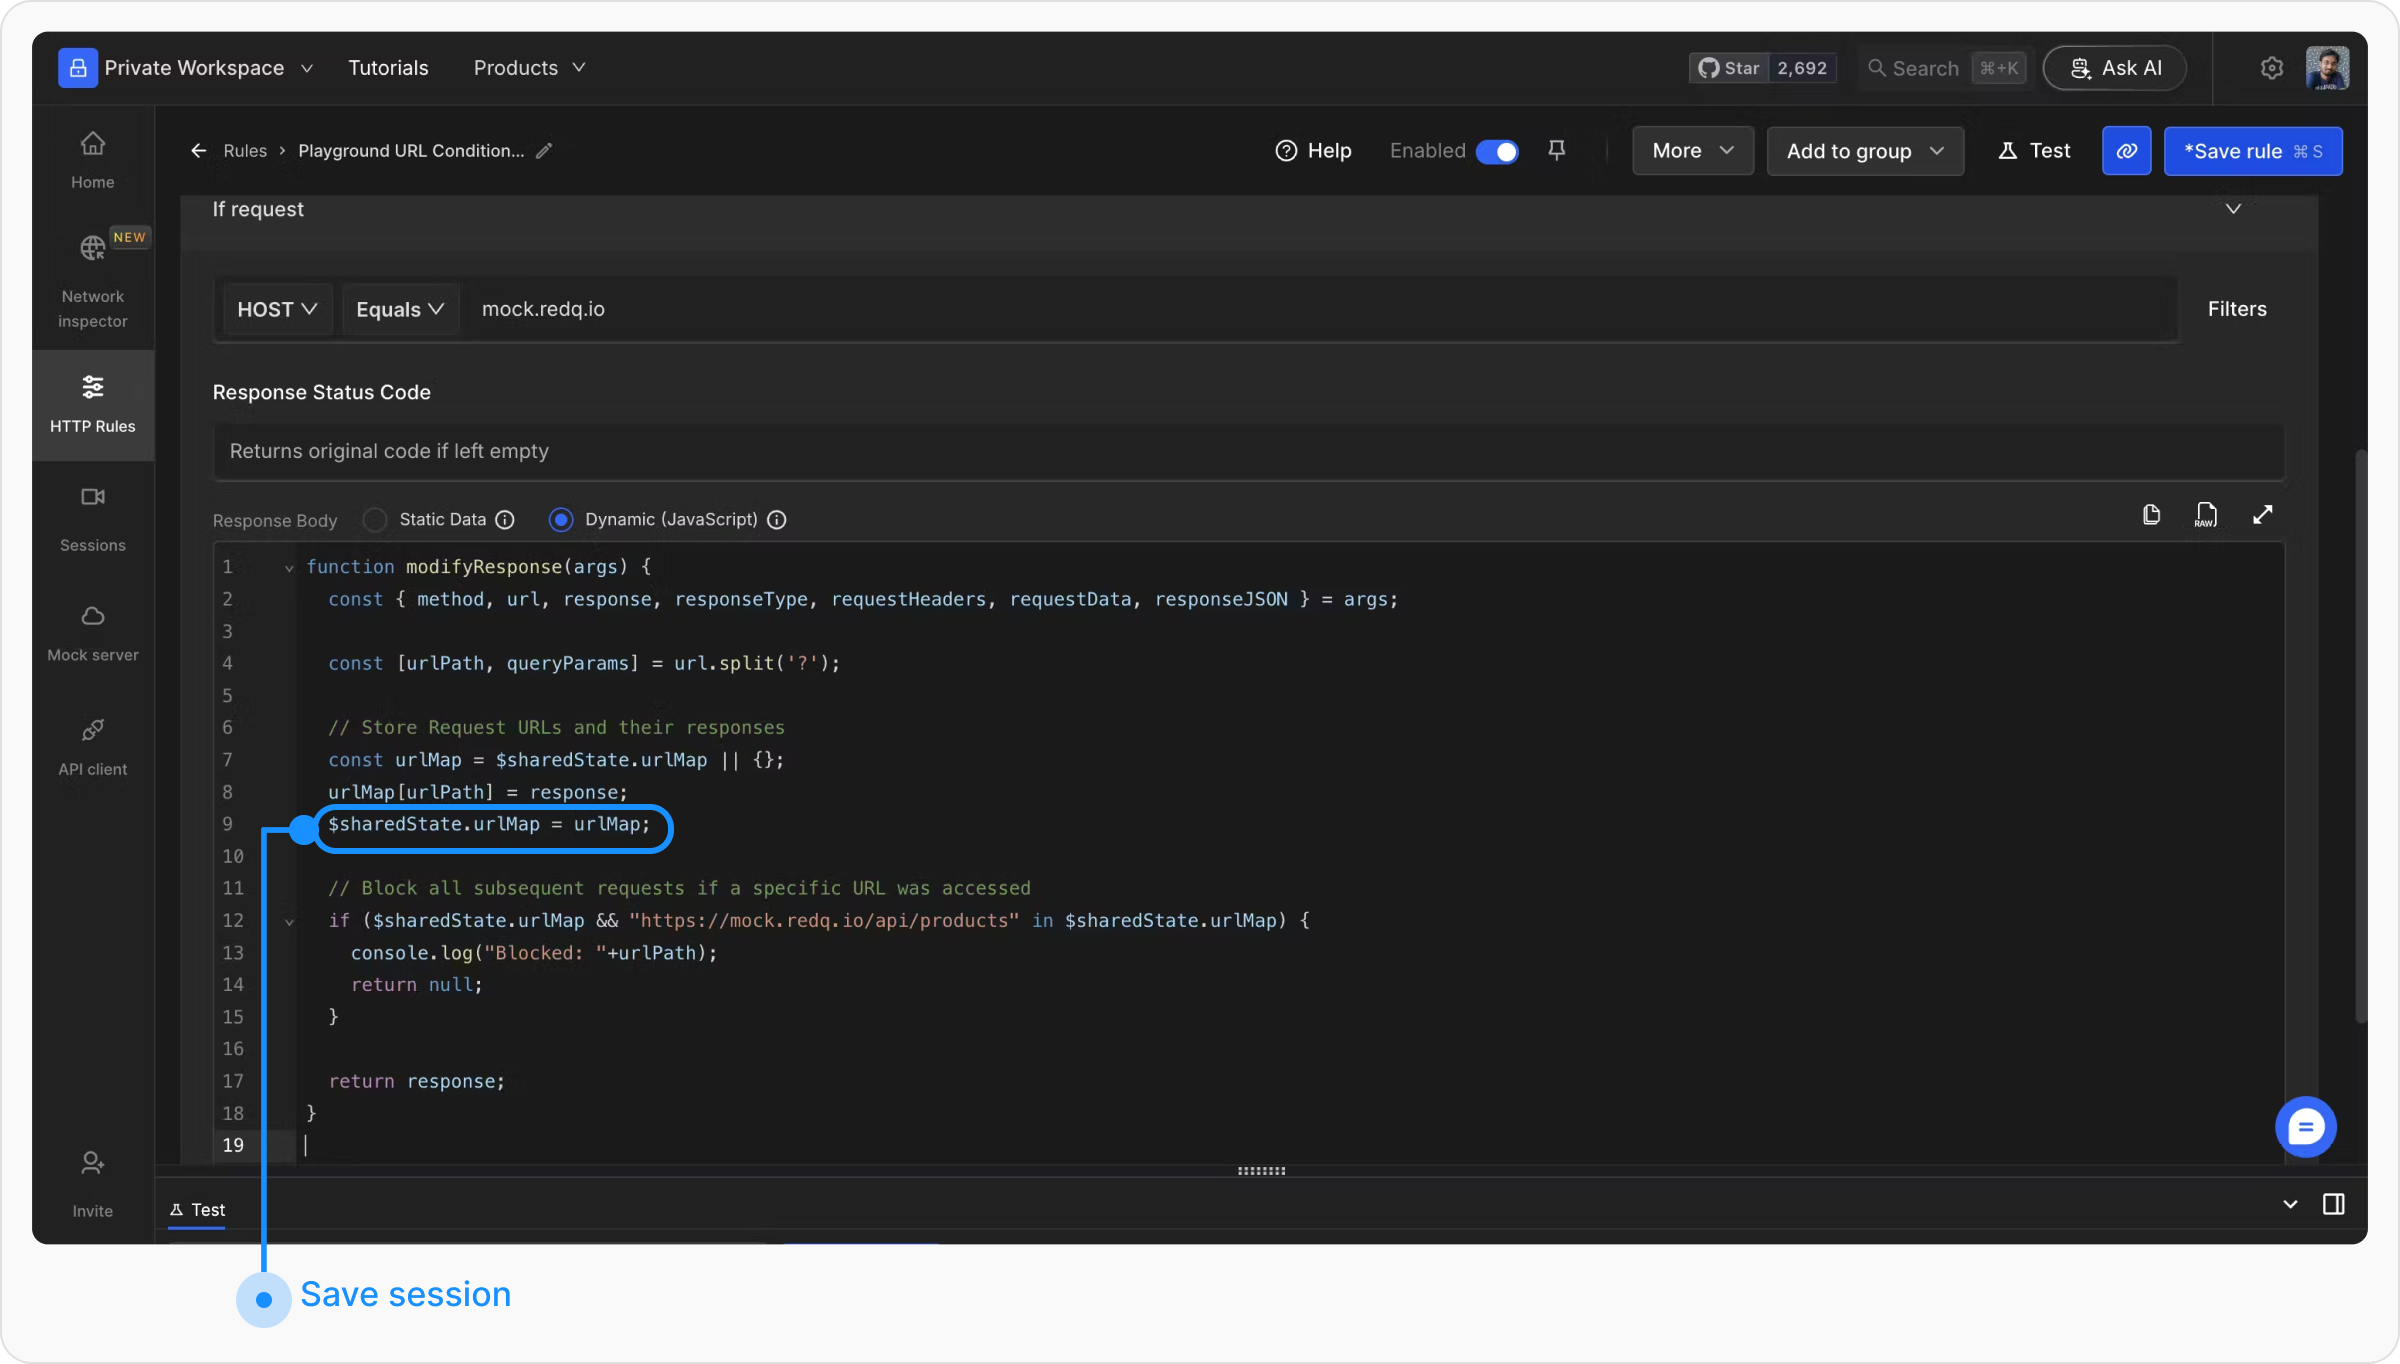The height and width of the screenshot is (1364, 2400).
Task: Click the Save rule button
Action: tap(2252, 151)
